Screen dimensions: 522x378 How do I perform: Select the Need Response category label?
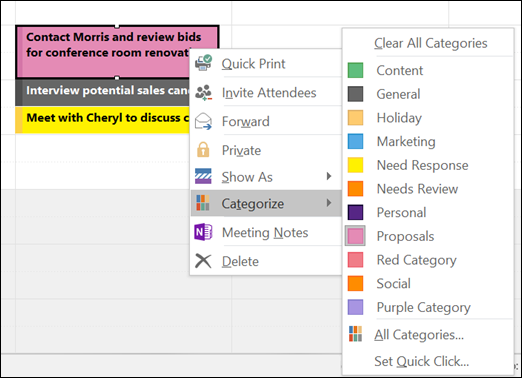point(422,165)
